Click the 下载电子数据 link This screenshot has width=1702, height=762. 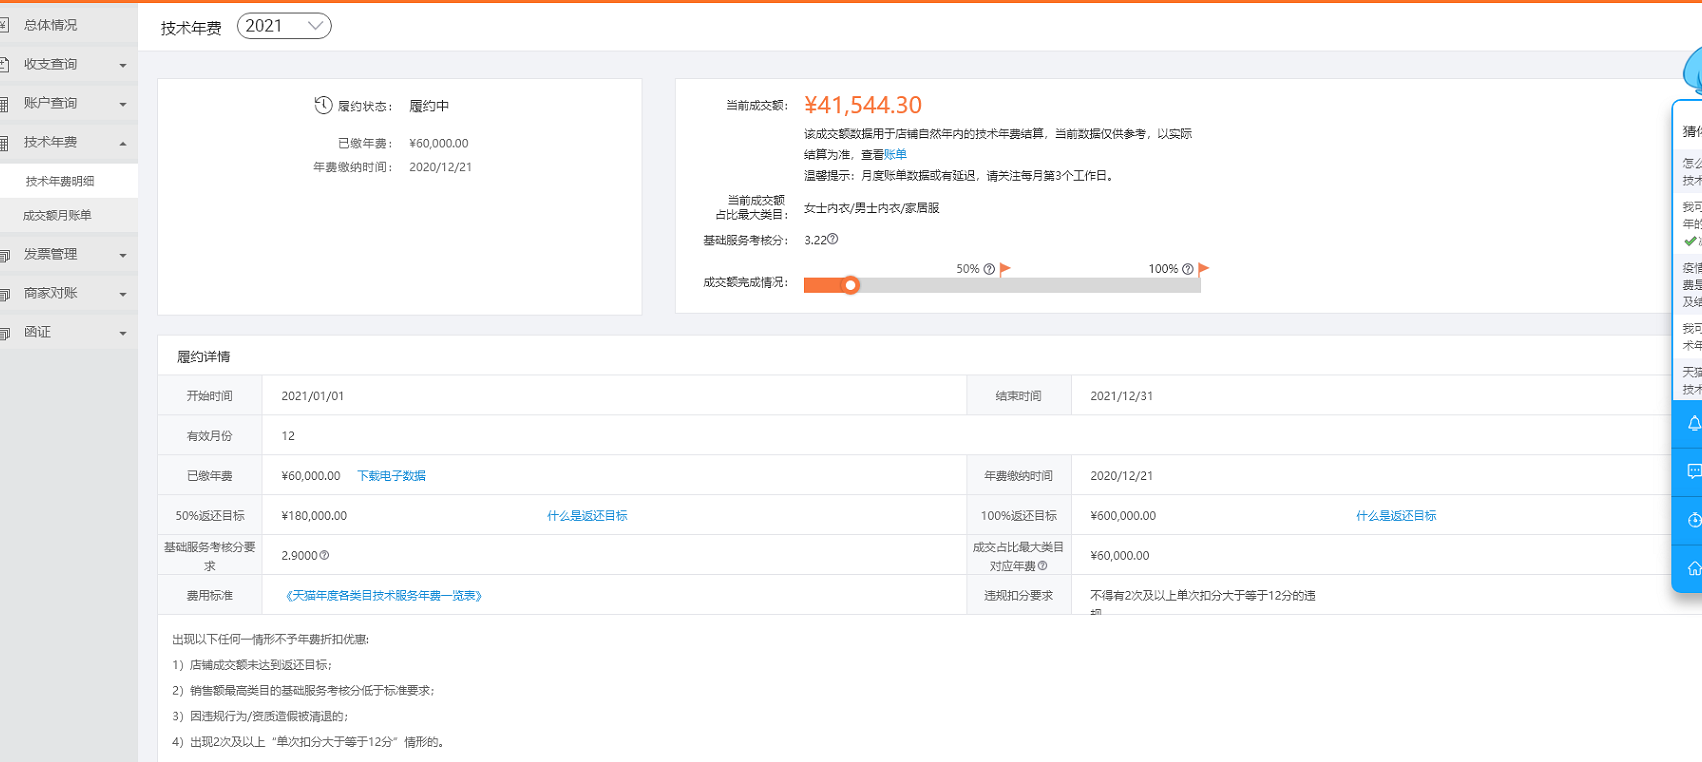click(x=391, y=476)
